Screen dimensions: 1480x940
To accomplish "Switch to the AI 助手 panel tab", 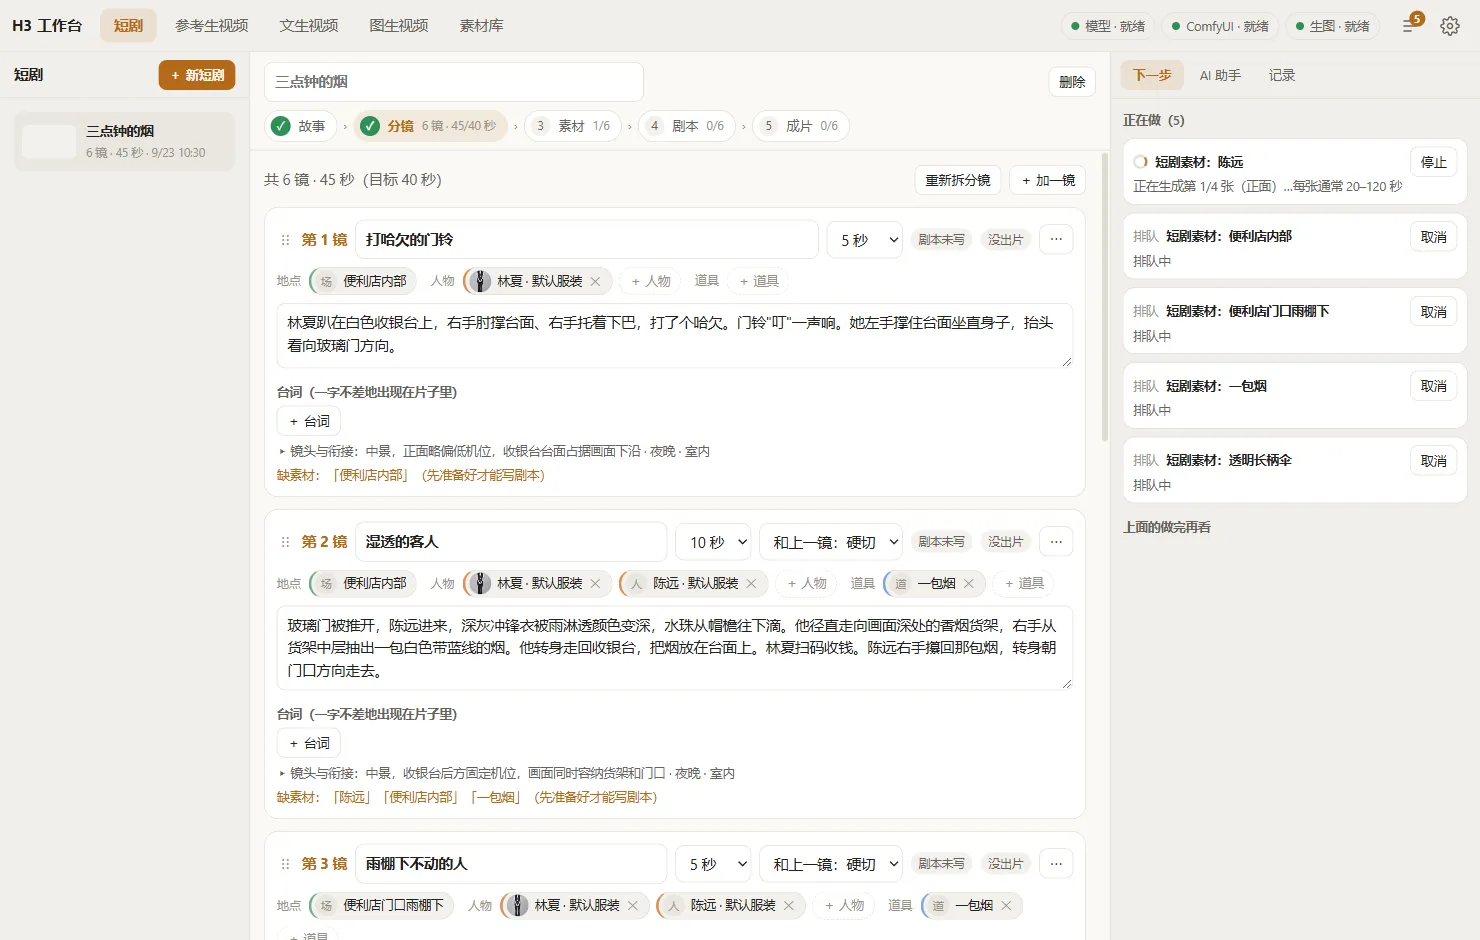I will (x=1220, y=75).
